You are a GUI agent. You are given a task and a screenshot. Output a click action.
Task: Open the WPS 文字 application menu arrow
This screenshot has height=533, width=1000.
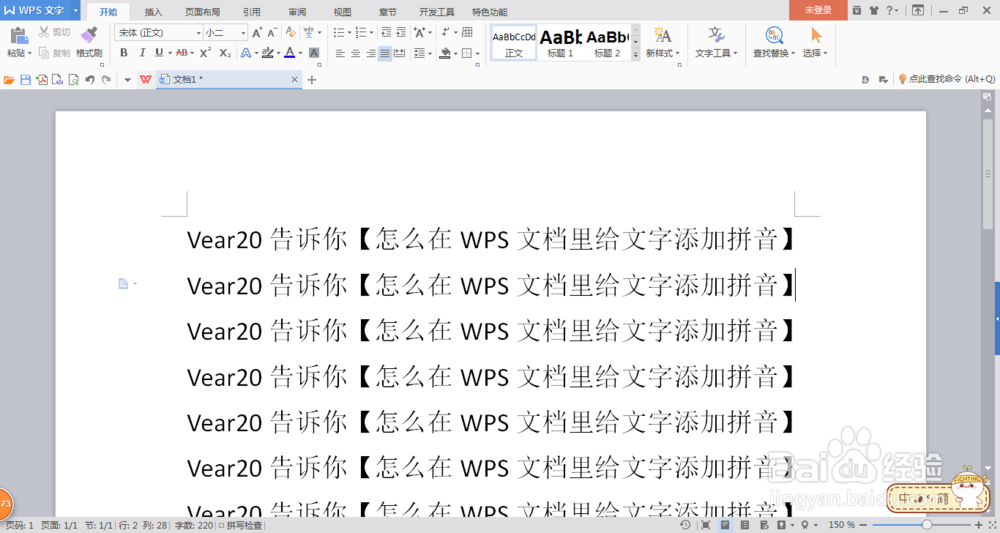pos(75,10)
